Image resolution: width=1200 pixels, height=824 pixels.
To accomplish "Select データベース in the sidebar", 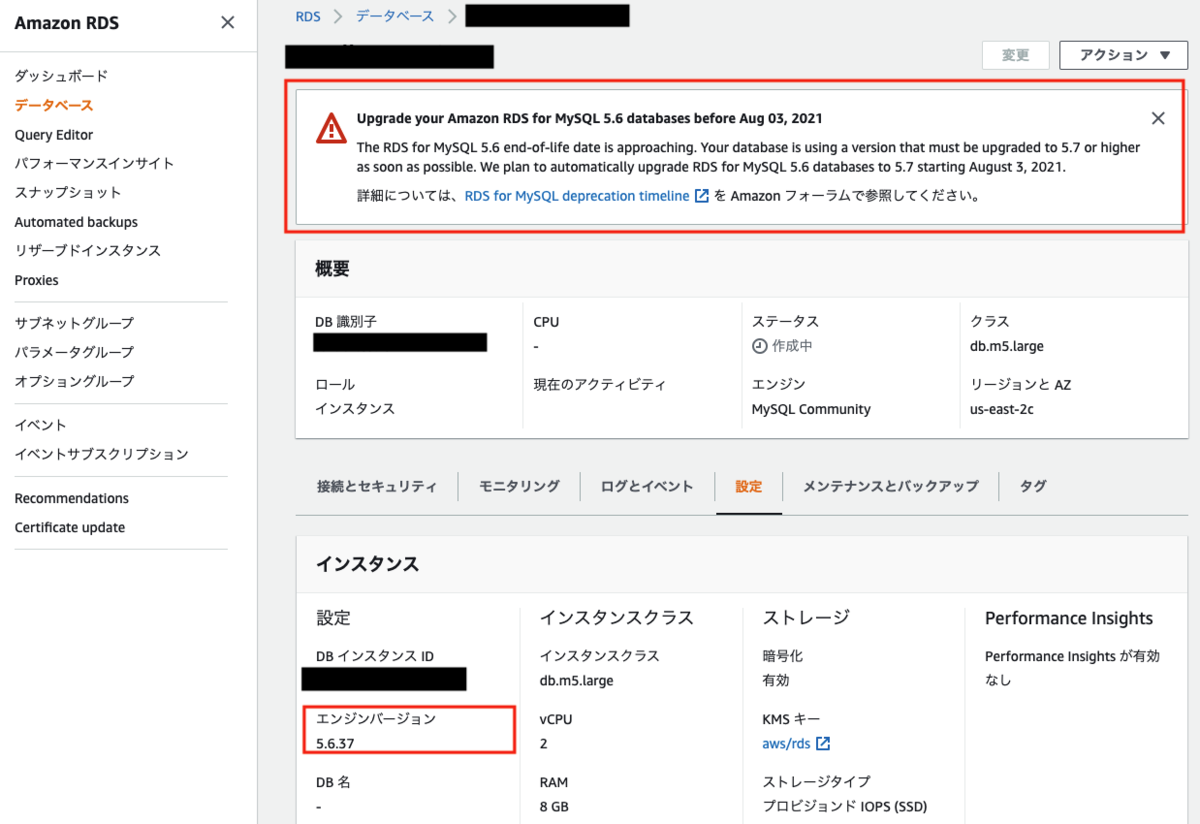I will (x=54, y=105).
